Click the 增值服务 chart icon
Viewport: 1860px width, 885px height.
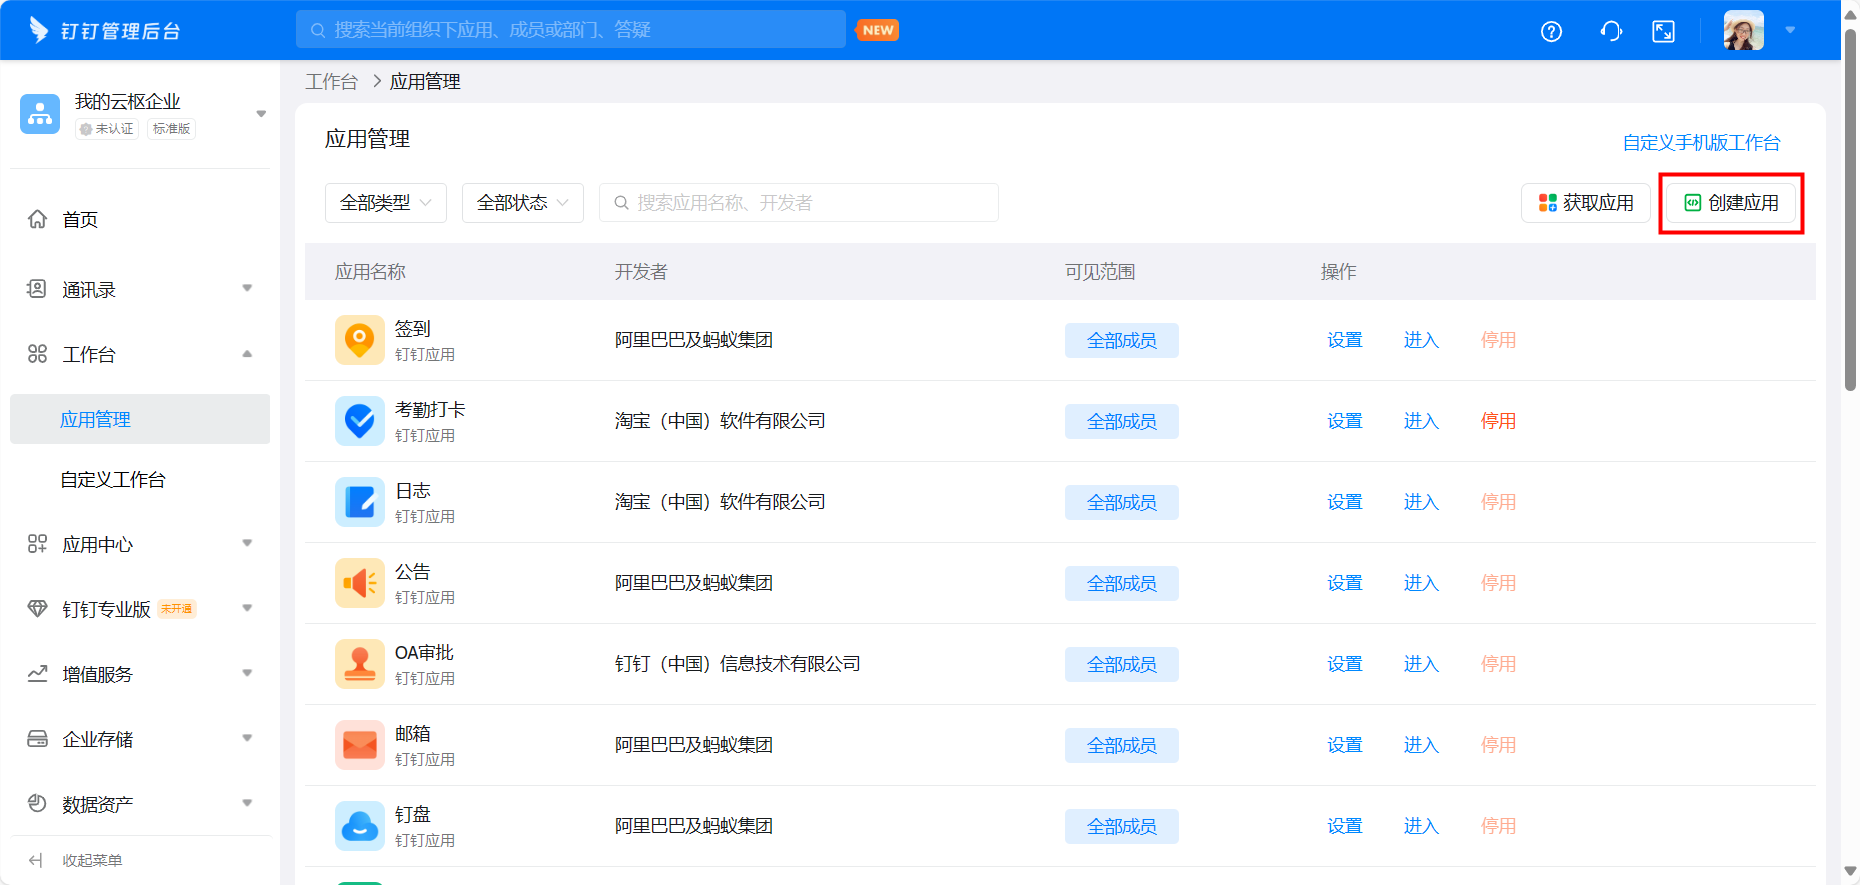37,674
